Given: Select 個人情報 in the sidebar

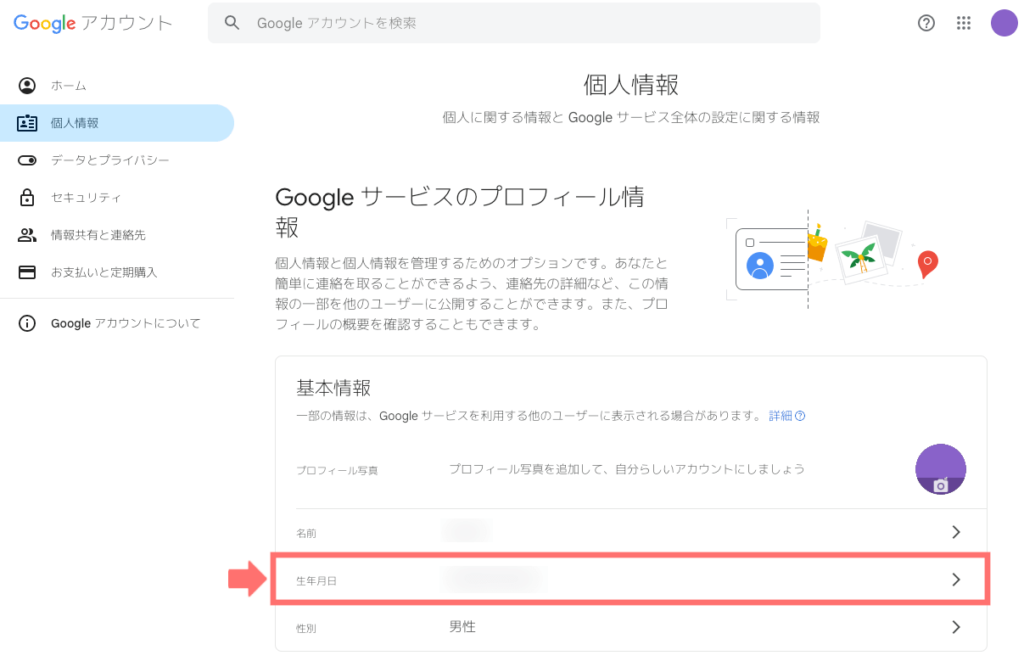Looking at the screenshot, I should [117, 123].
